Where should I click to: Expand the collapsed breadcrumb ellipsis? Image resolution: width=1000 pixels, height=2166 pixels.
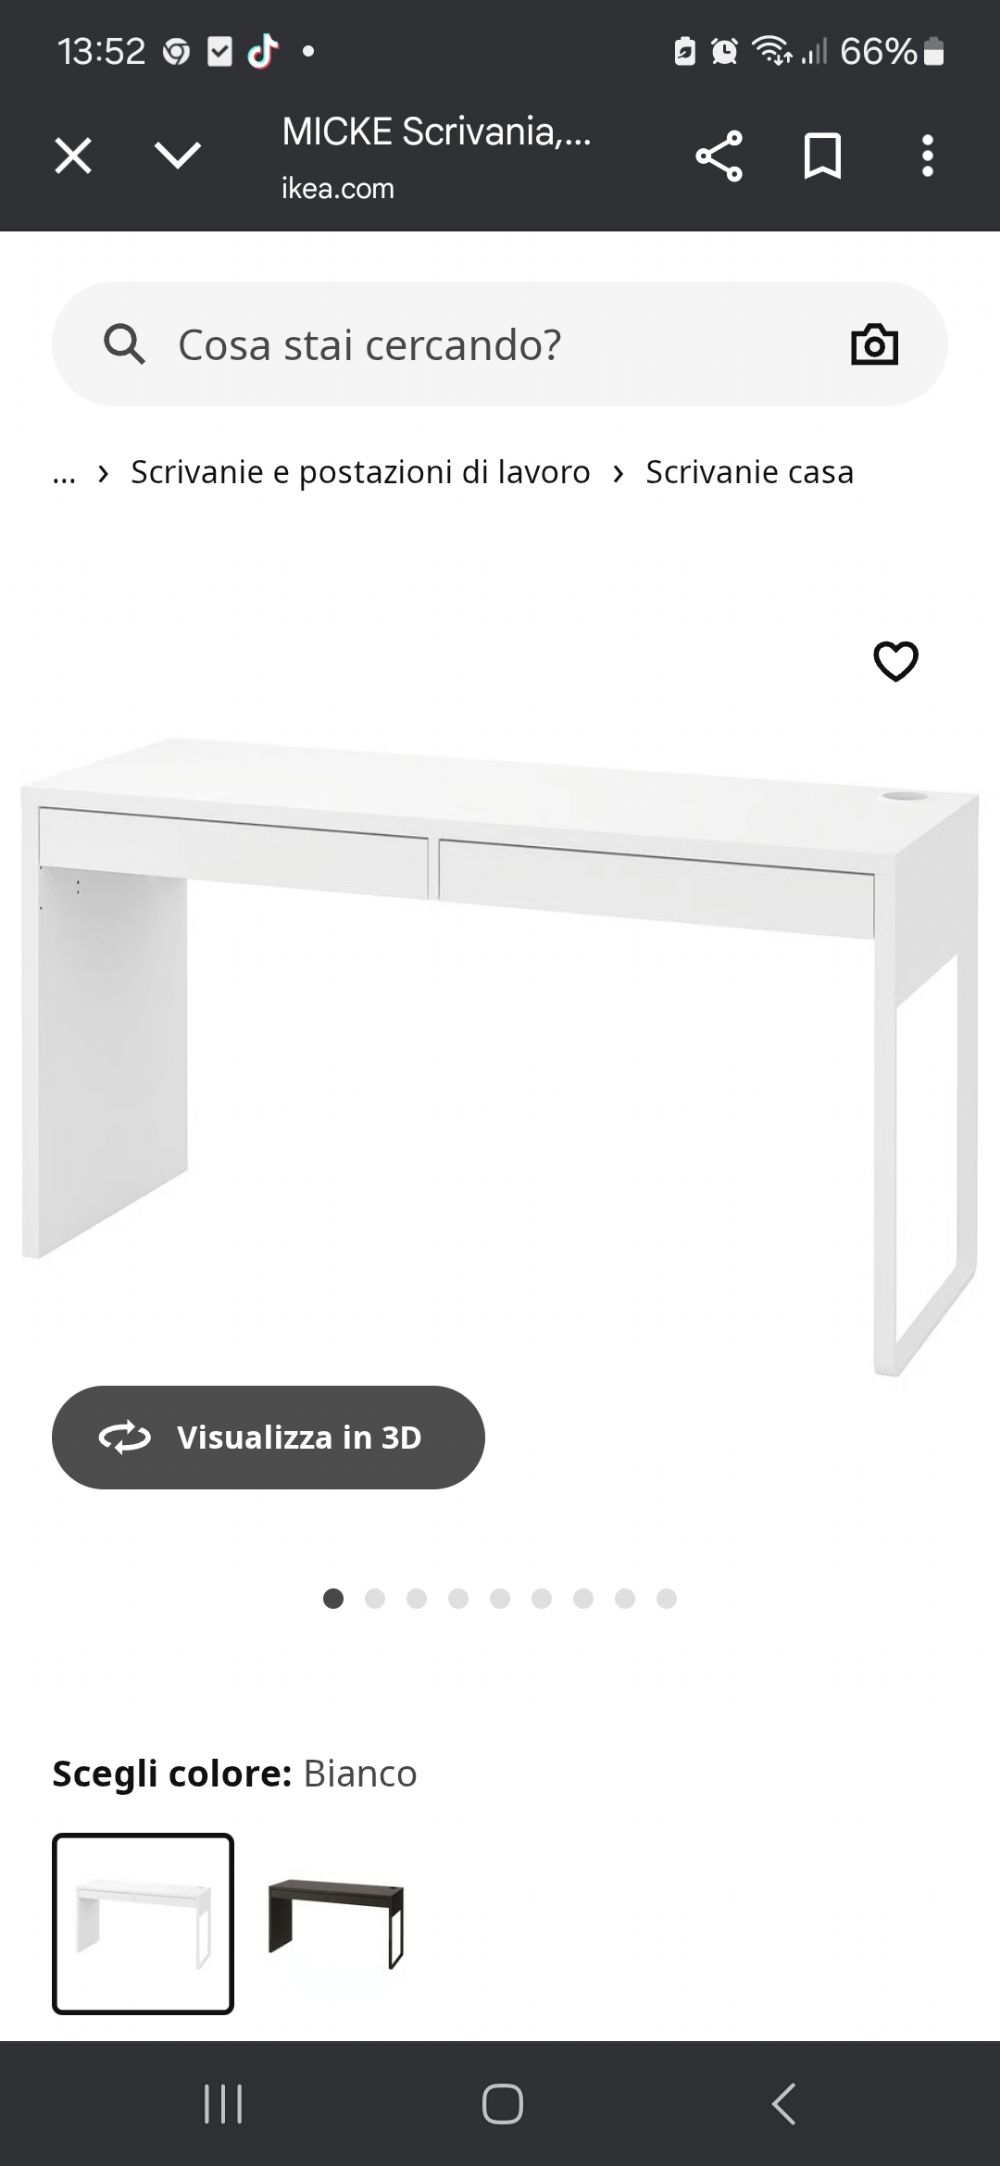coord(64,472)
